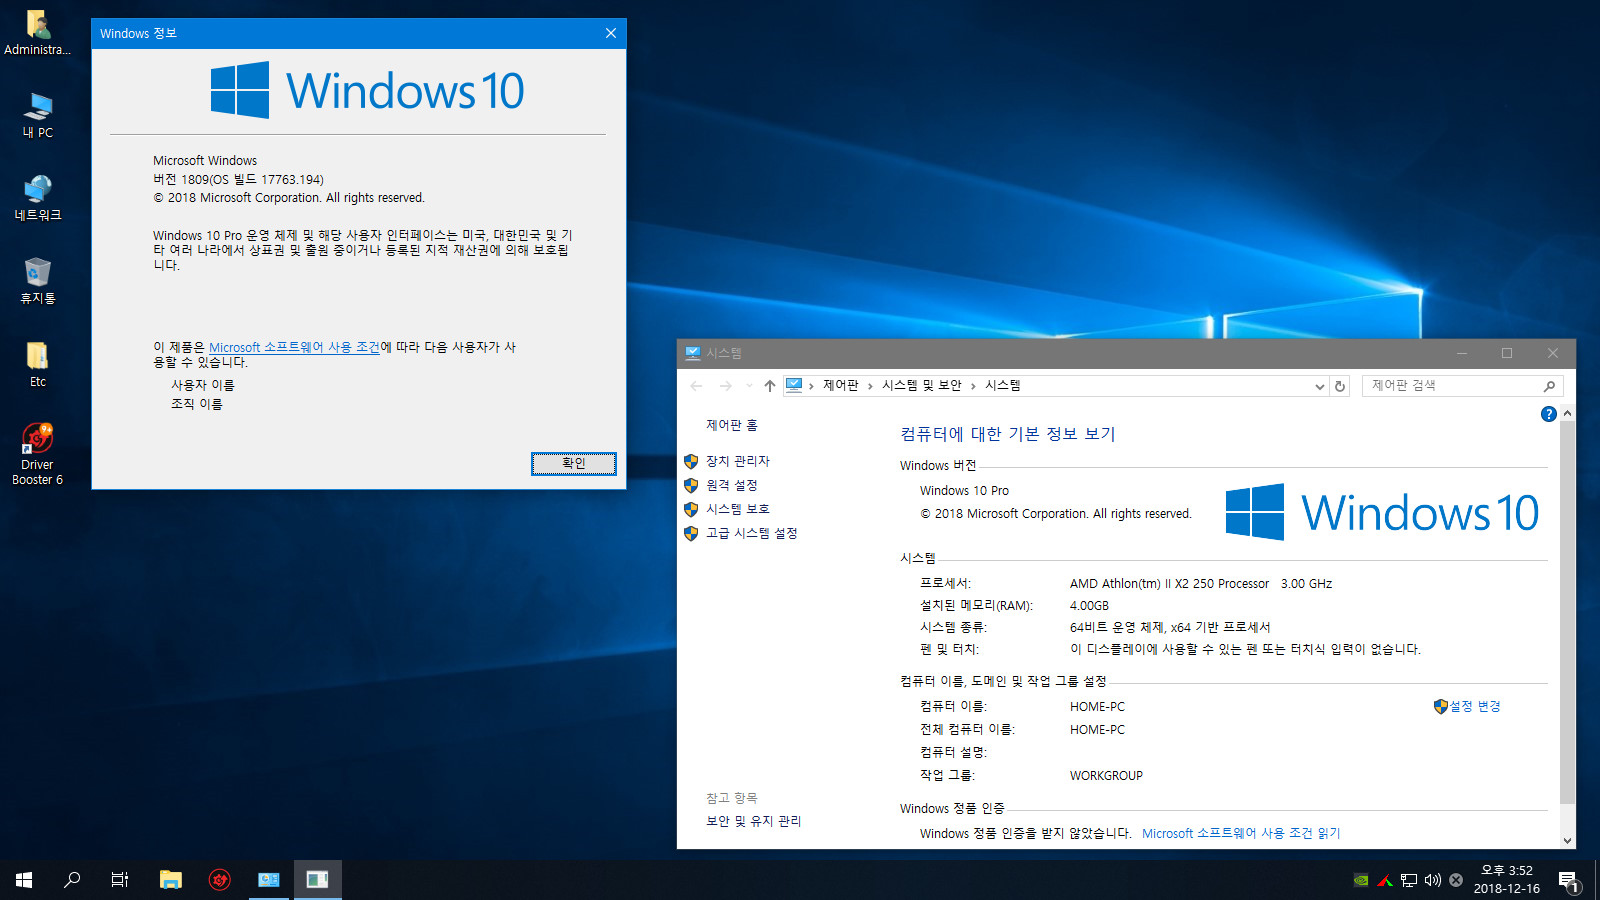Expand the address bar history dropdown
Image resolution: width=1600 pixels, height=900 pixels.
pos(1319,386)
